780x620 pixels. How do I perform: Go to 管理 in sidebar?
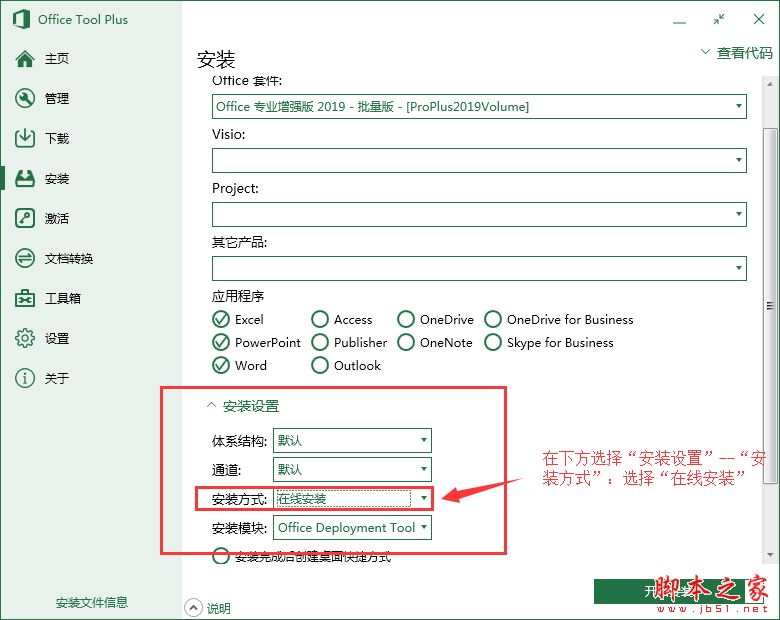pyautogui.click(x=57, y=99)
